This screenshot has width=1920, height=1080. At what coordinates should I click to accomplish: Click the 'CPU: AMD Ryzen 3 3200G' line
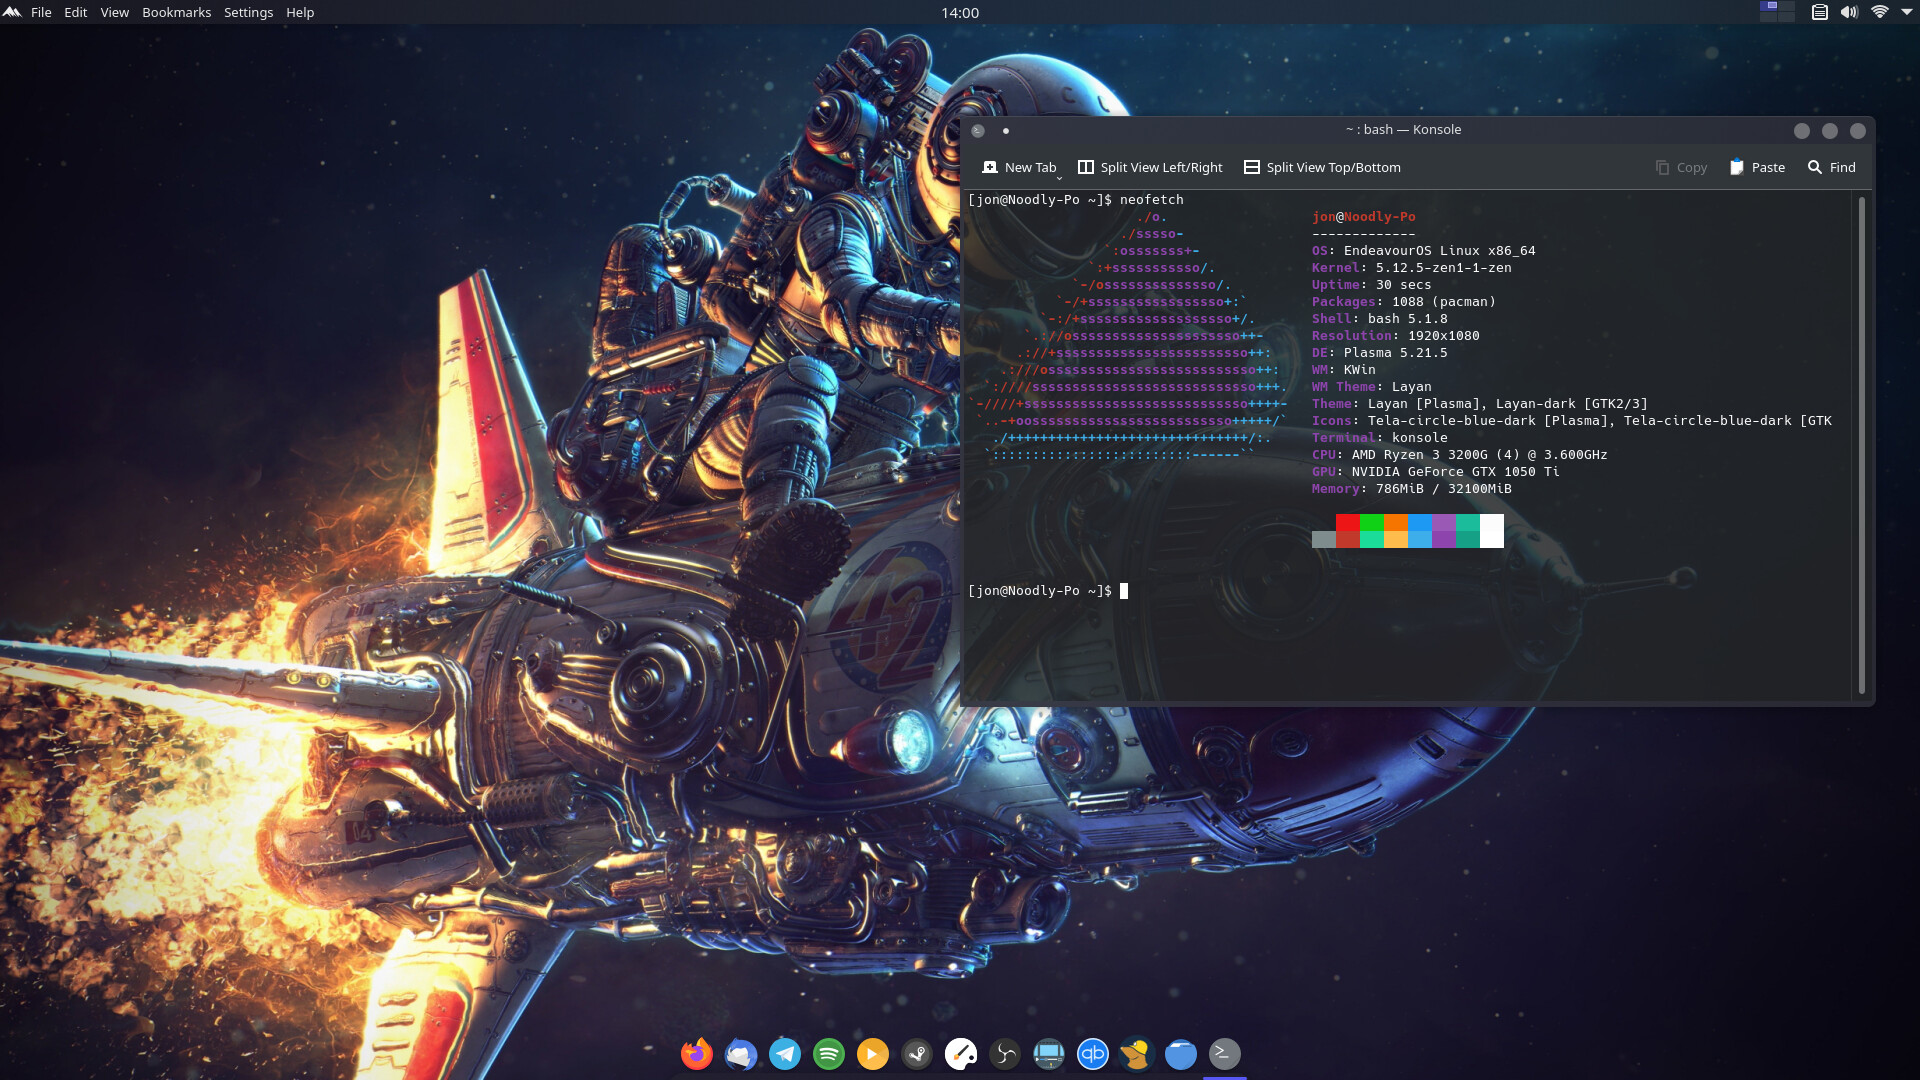pyautogui.click(x=1459, y=455)
